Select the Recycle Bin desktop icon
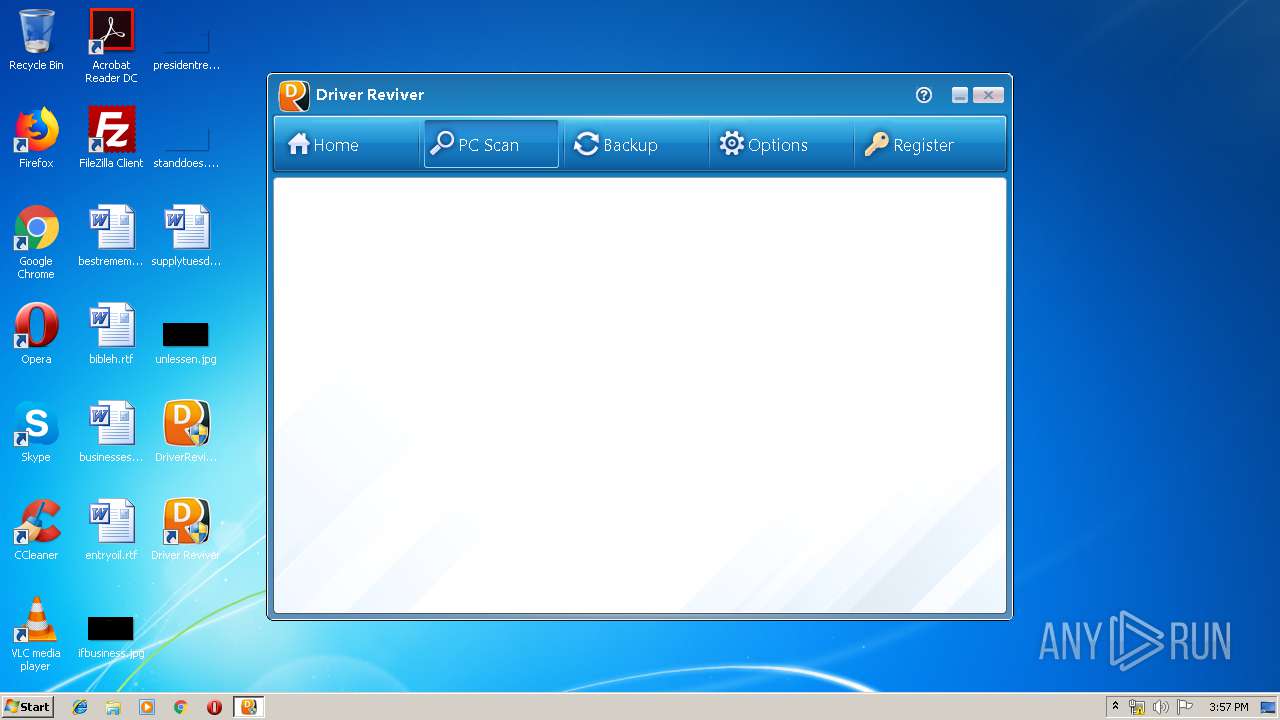Image resolution: width=1280 pixels, height=720 pixels. tap(36, 40)
